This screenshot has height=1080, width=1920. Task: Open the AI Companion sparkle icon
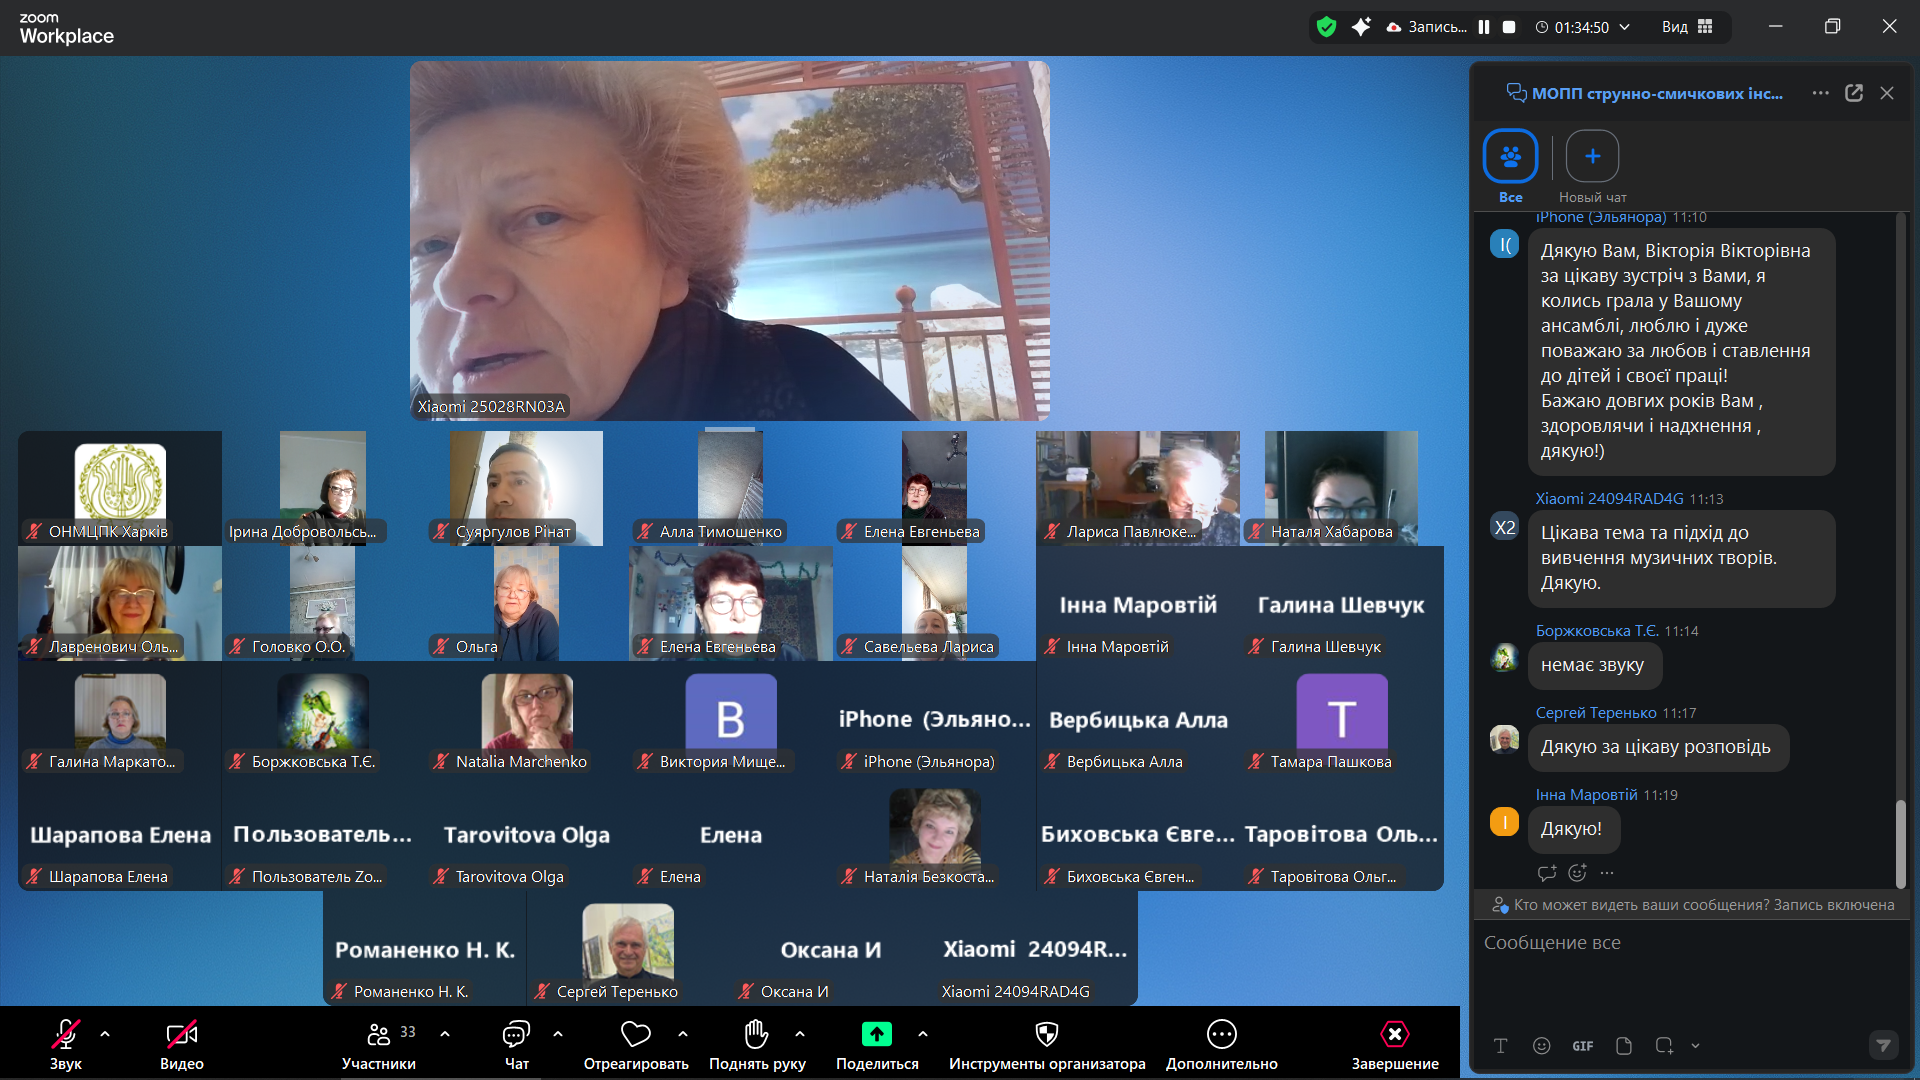tap(1360, 27)
